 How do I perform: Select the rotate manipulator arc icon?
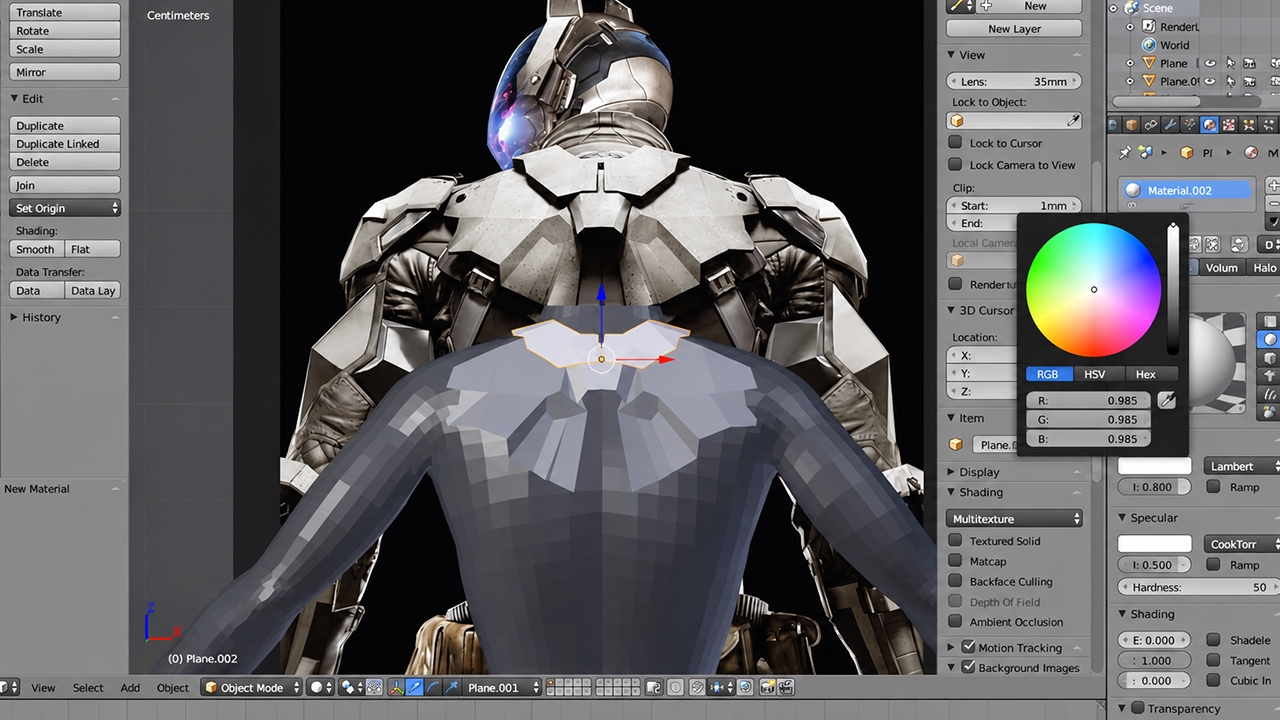[x=432, y=687]
